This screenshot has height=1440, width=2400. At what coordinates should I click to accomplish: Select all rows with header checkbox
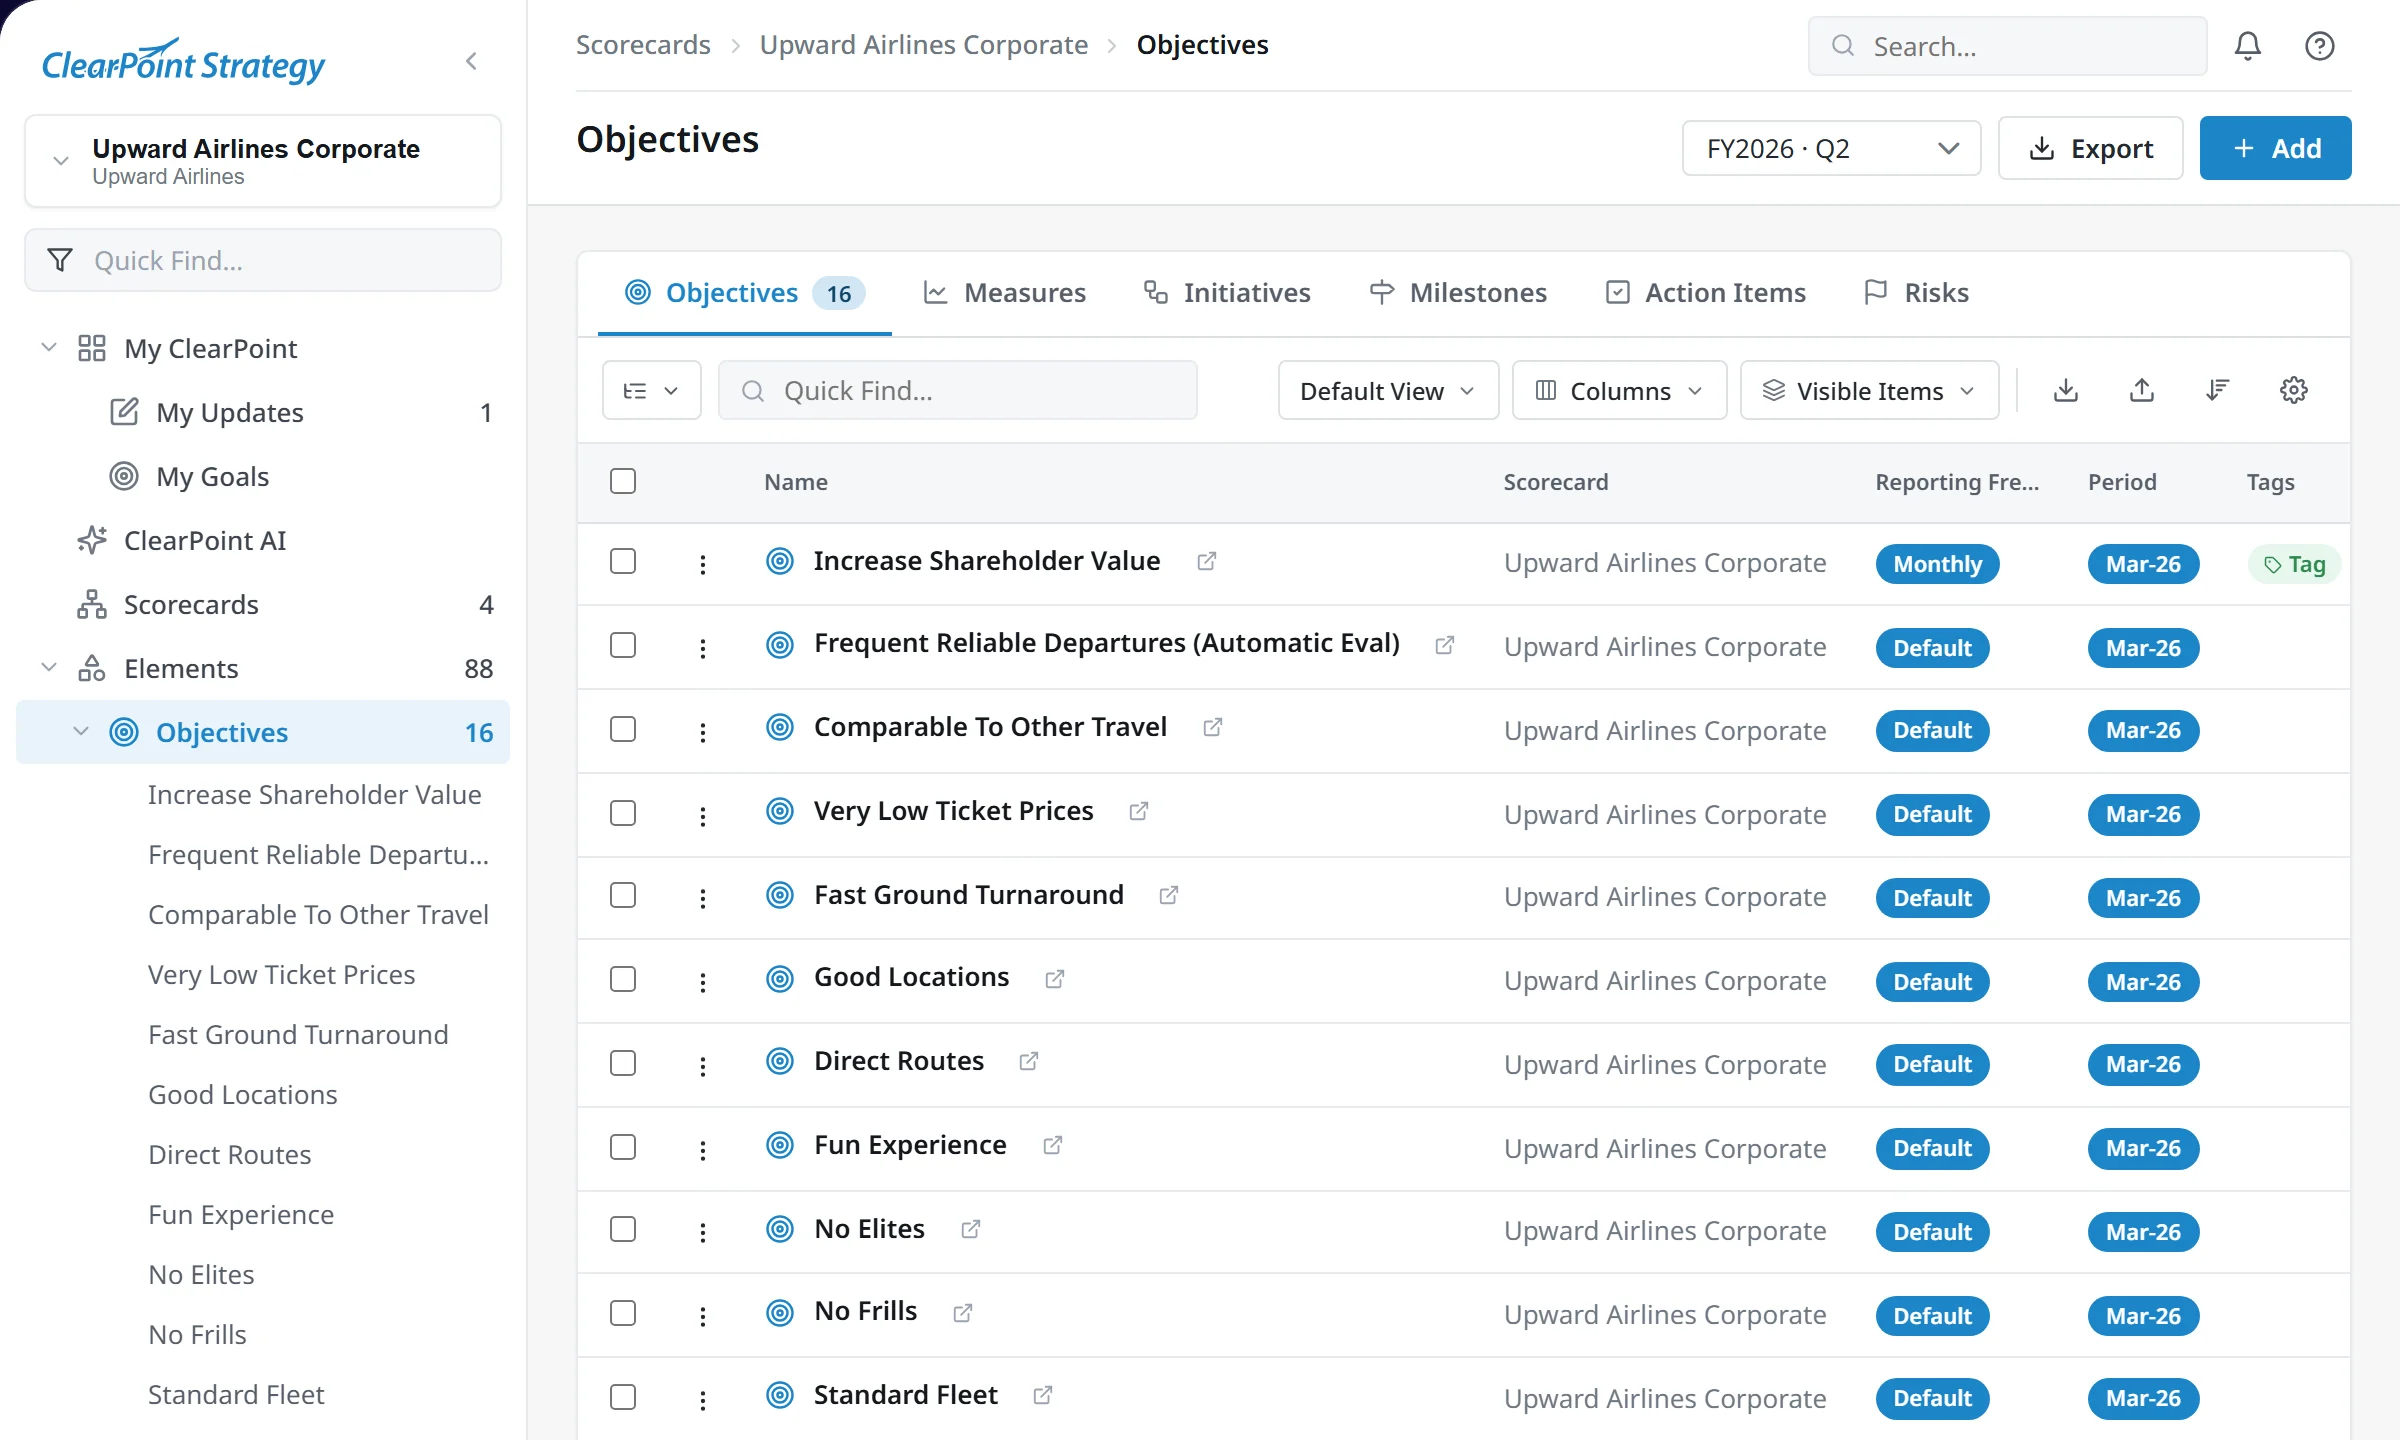(623, 481)
